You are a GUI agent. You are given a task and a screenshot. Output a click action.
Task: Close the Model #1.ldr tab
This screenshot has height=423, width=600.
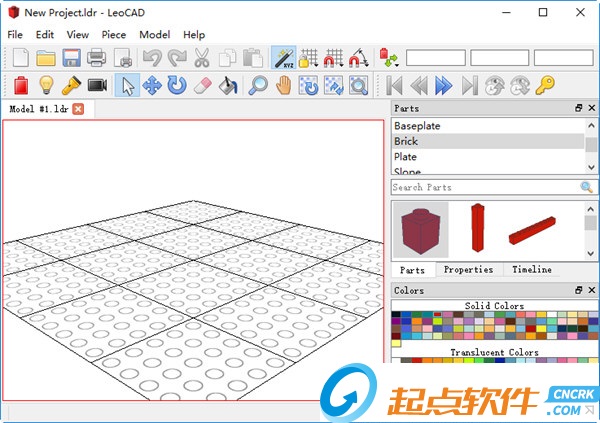click(x=78, y=109)
